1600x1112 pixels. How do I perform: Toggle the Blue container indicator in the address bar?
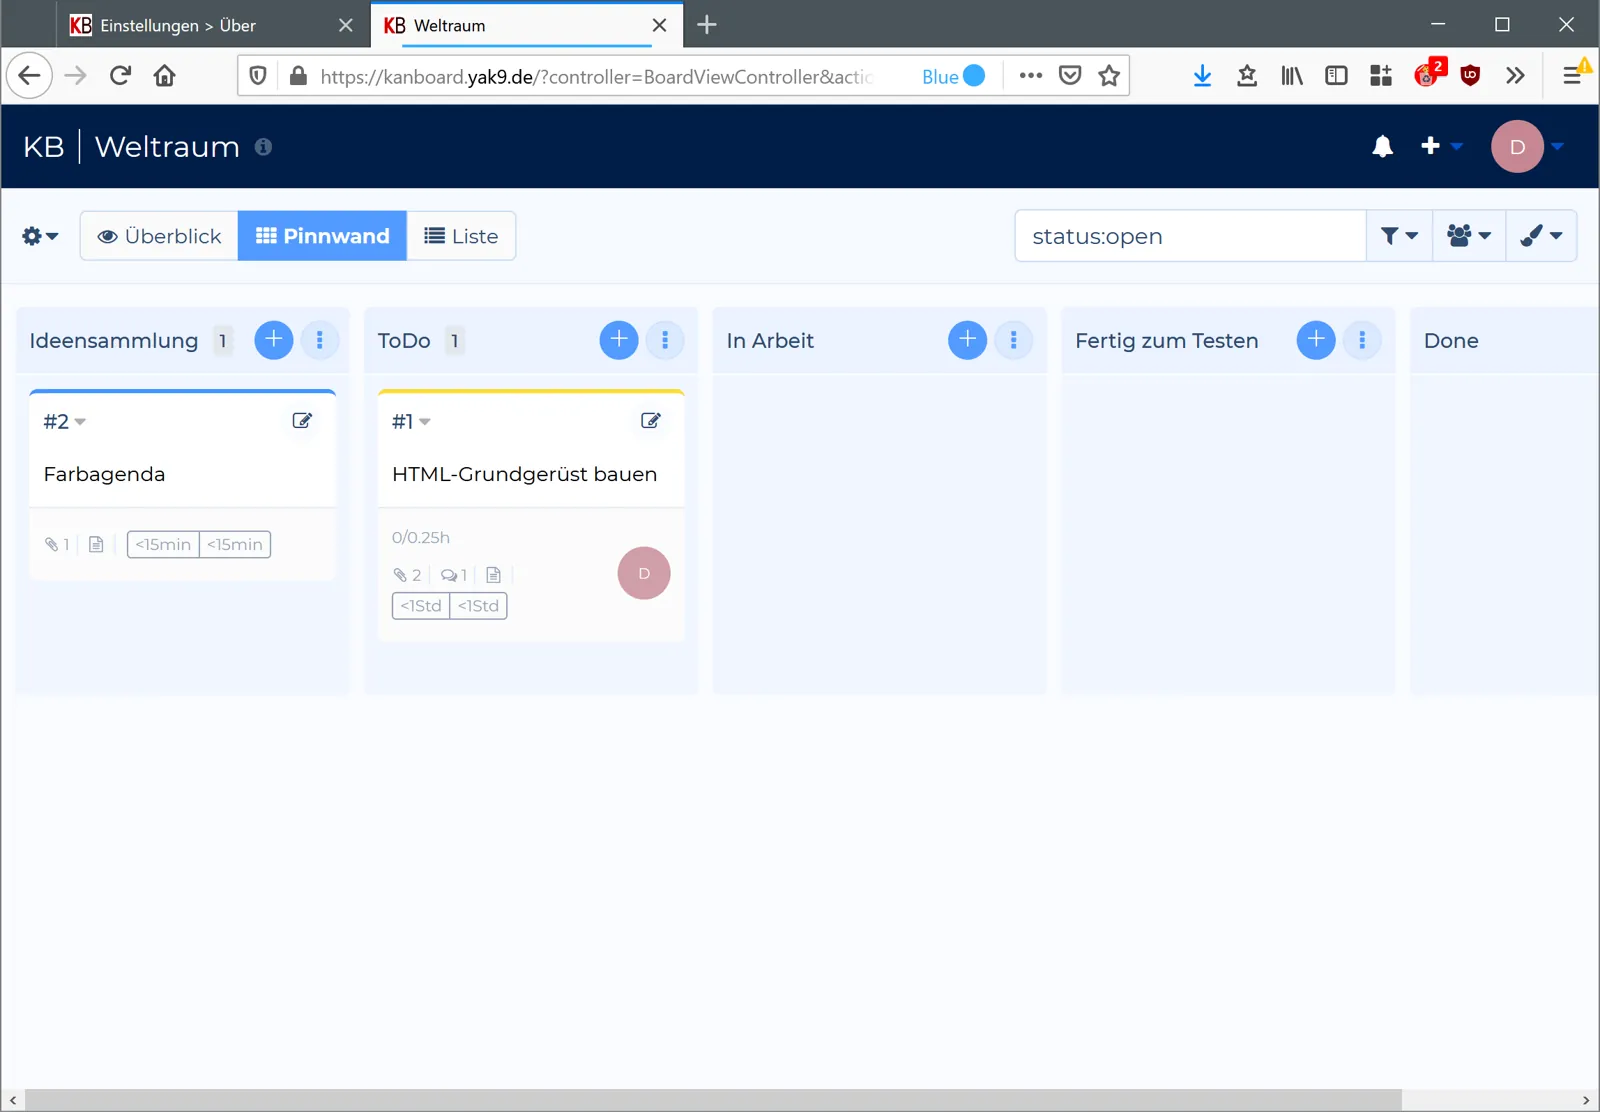click(953, 76)
